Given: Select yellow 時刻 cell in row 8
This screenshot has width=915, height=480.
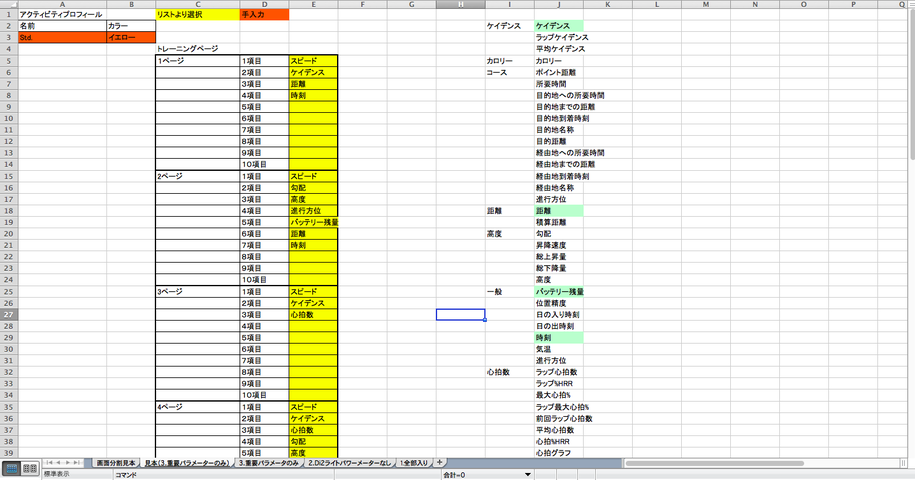Looking at the screenshot, I should click(313, 95).
